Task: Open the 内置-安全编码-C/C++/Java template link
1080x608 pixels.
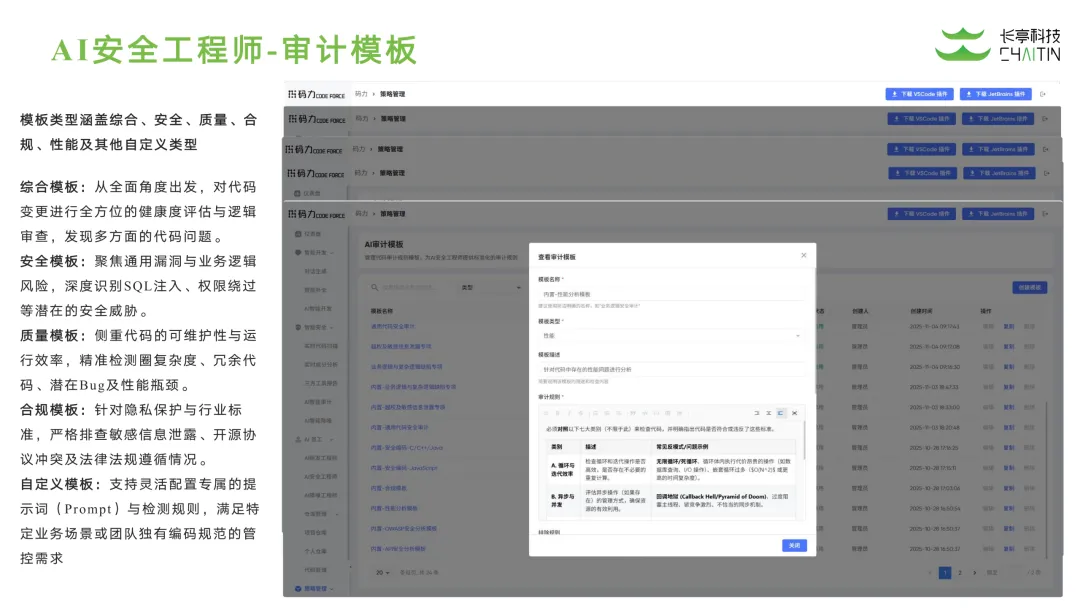Action: (x=406, y=448)
